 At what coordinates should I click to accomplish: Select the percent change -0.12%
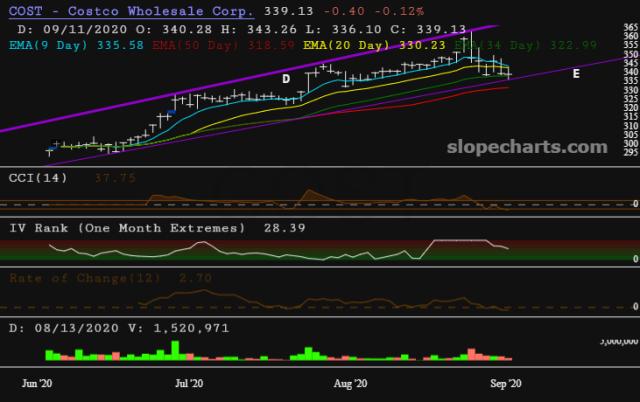(399, 11)
